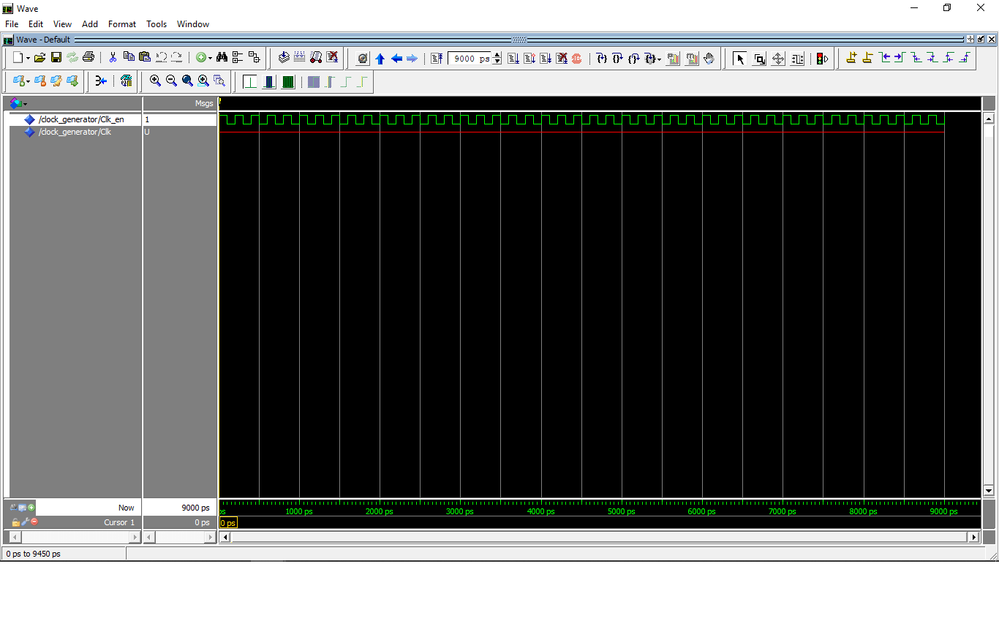Screen dimensions: 999x635
Task: Save the waveform with the floppy disk icon
Action: click(x=56, y=58)
